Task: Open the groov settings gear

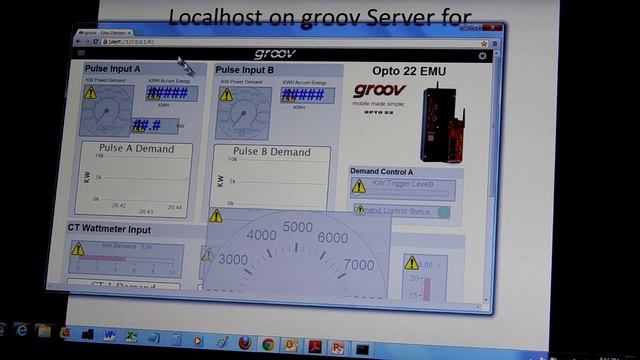Action: pos(482,56)
